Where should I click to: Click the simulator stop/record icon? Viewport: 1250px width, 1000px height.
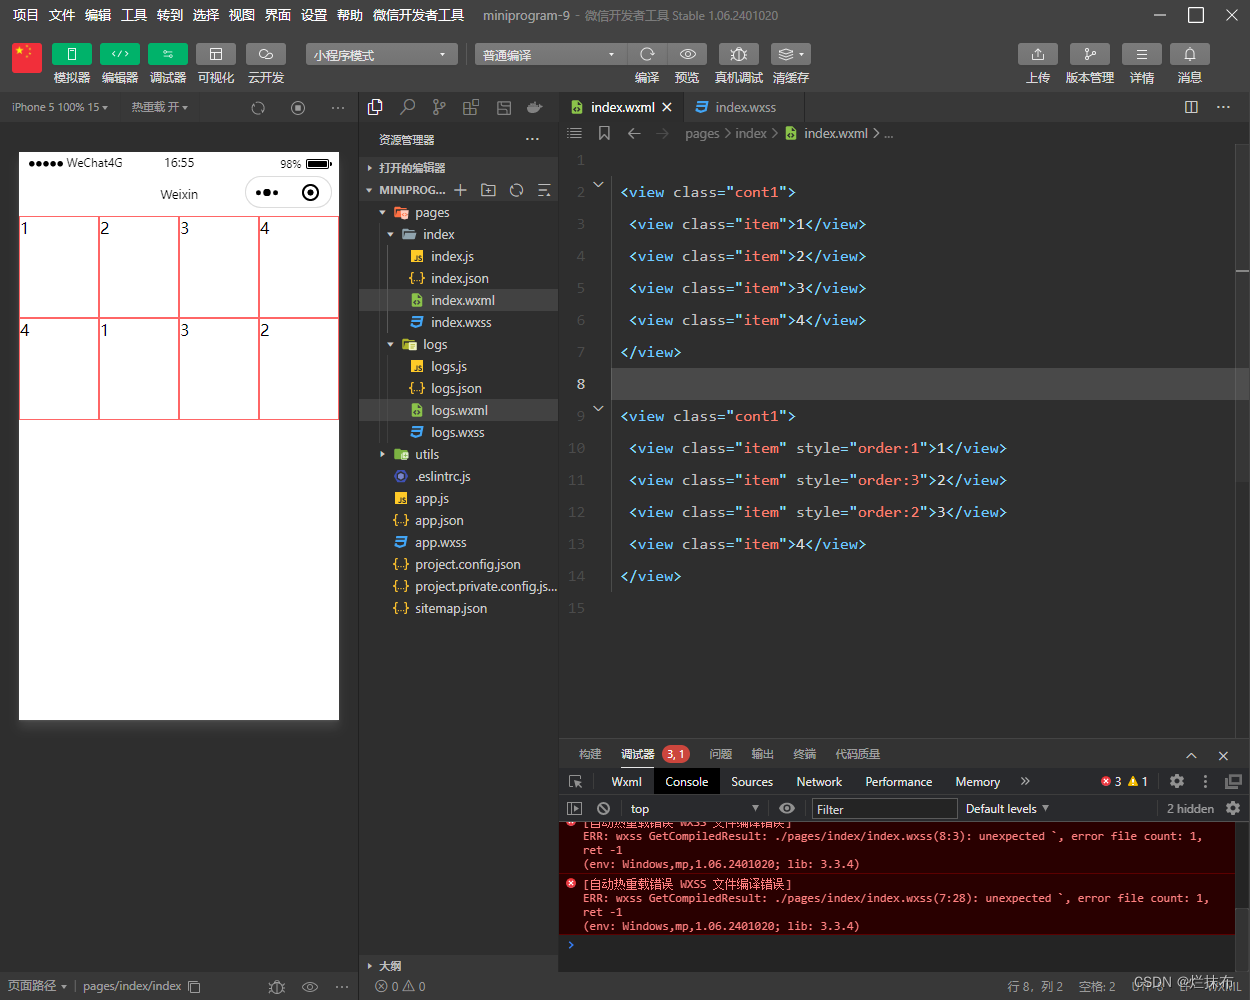298,107
